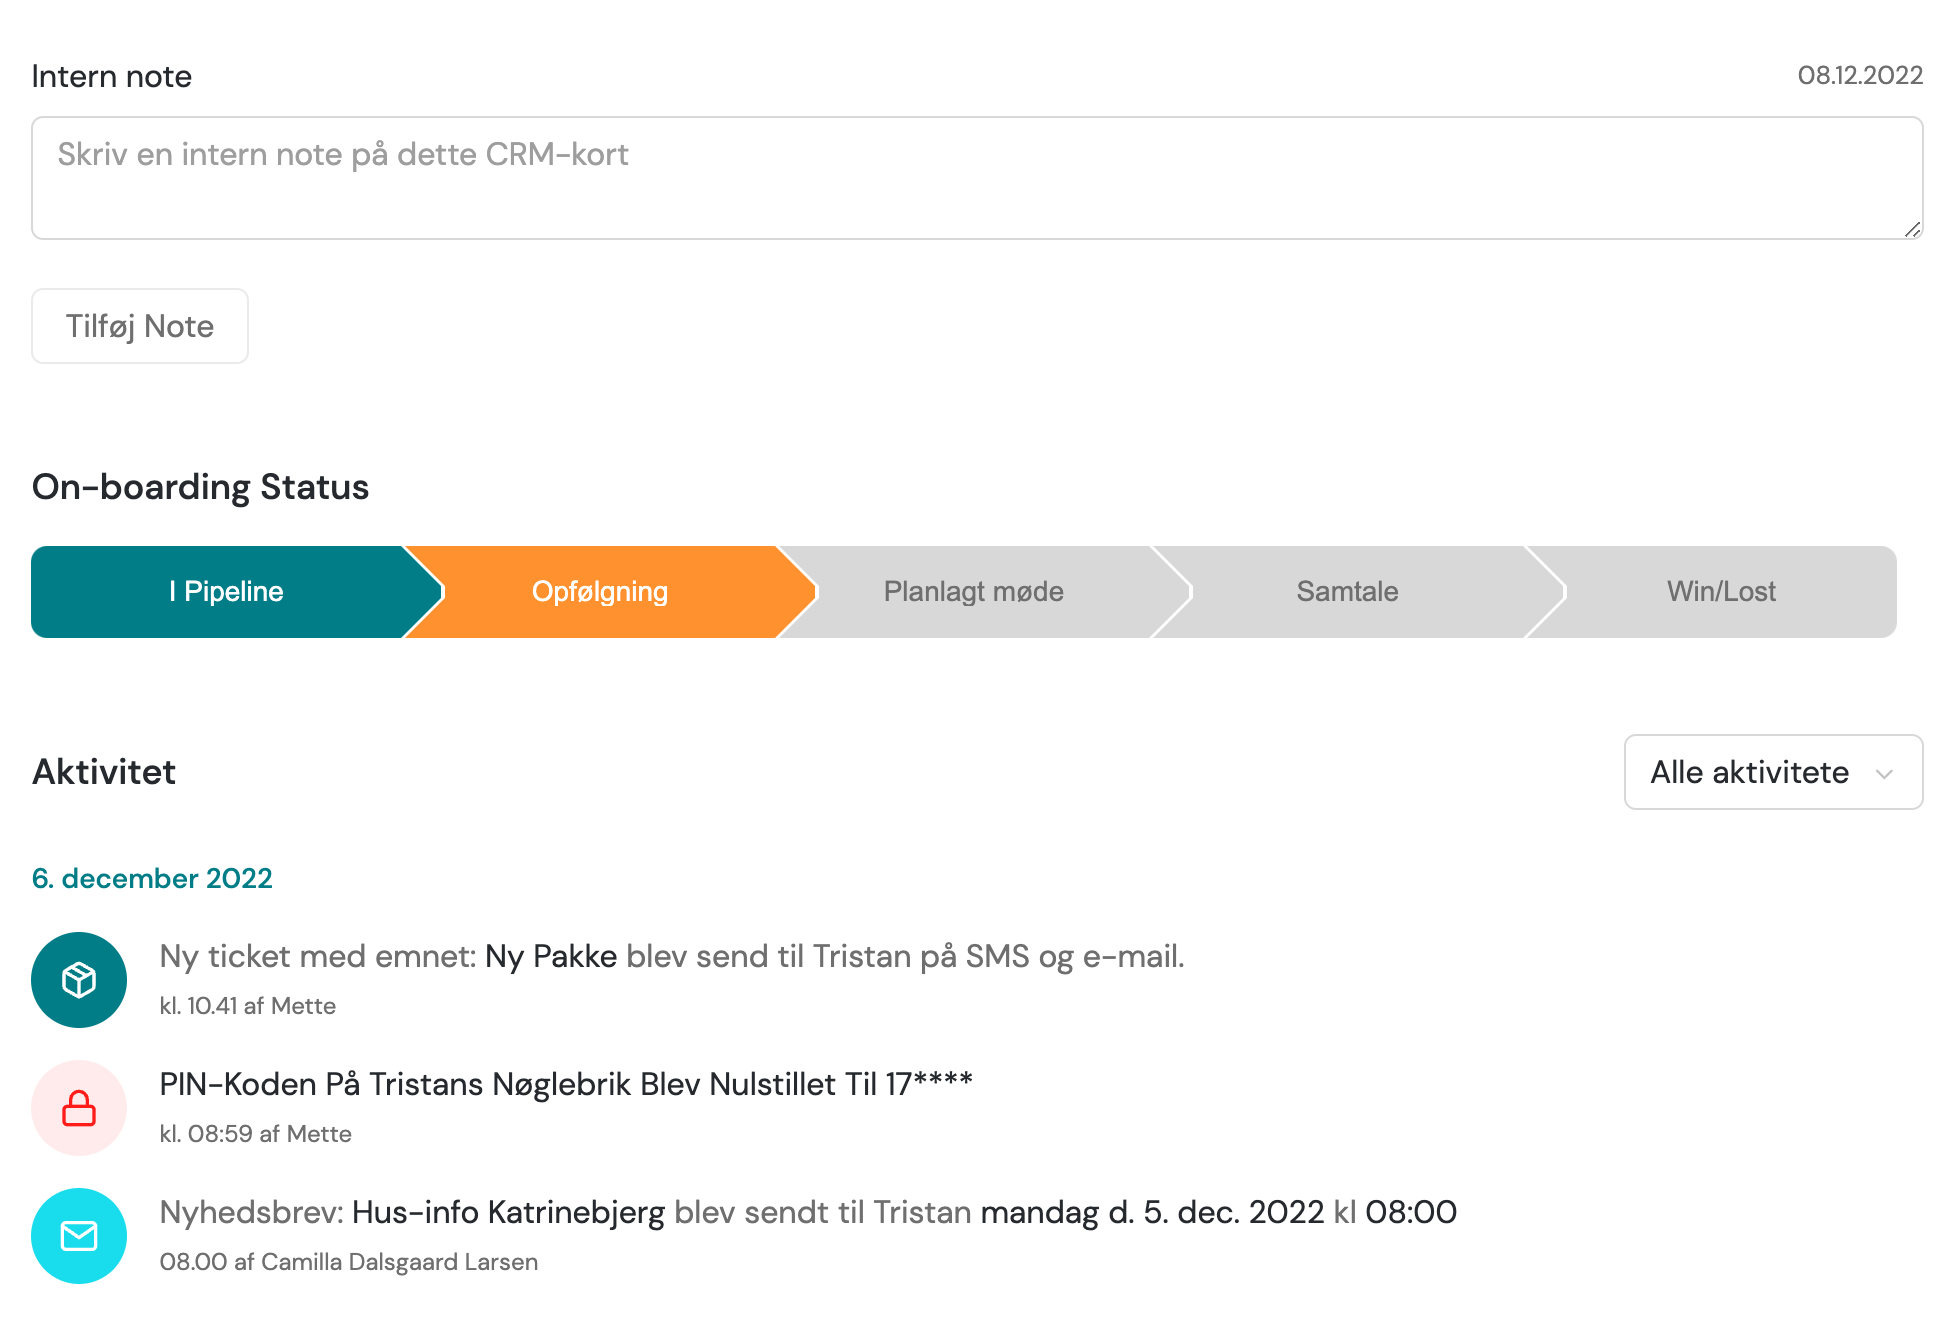Screen dimensions: 1952x1334
Task: Open the Ny Pakke ticket link
Action: tap(550, 956)
